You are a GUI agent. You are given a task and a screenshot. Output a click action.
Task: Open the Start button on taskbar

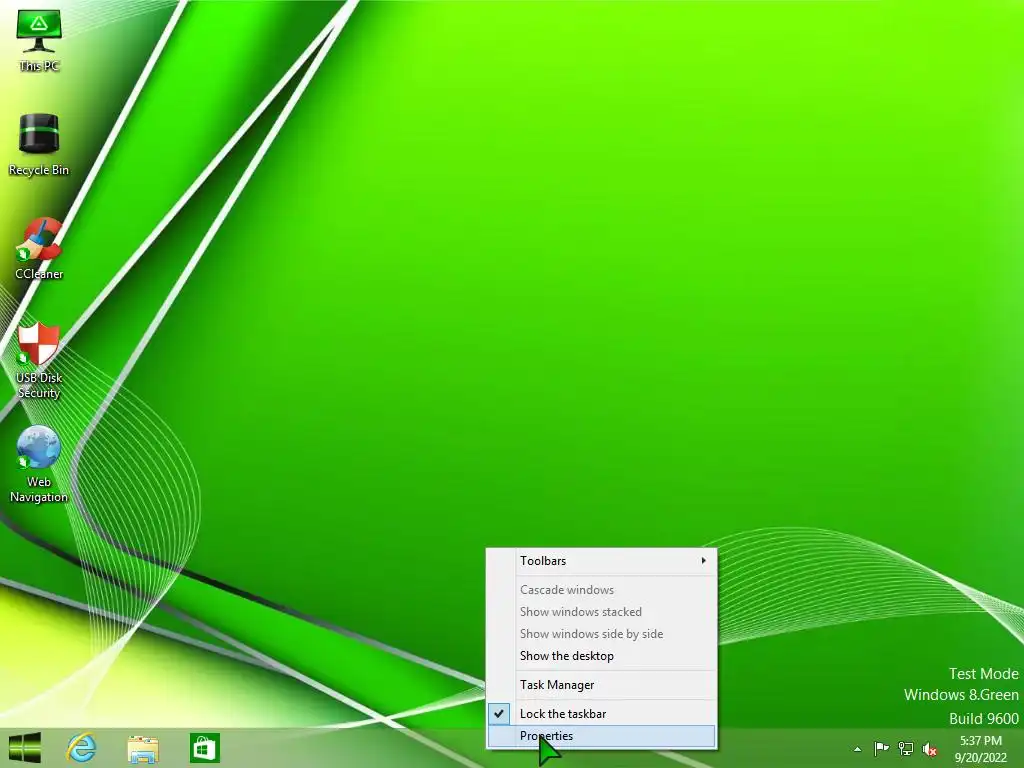[25, 748]
